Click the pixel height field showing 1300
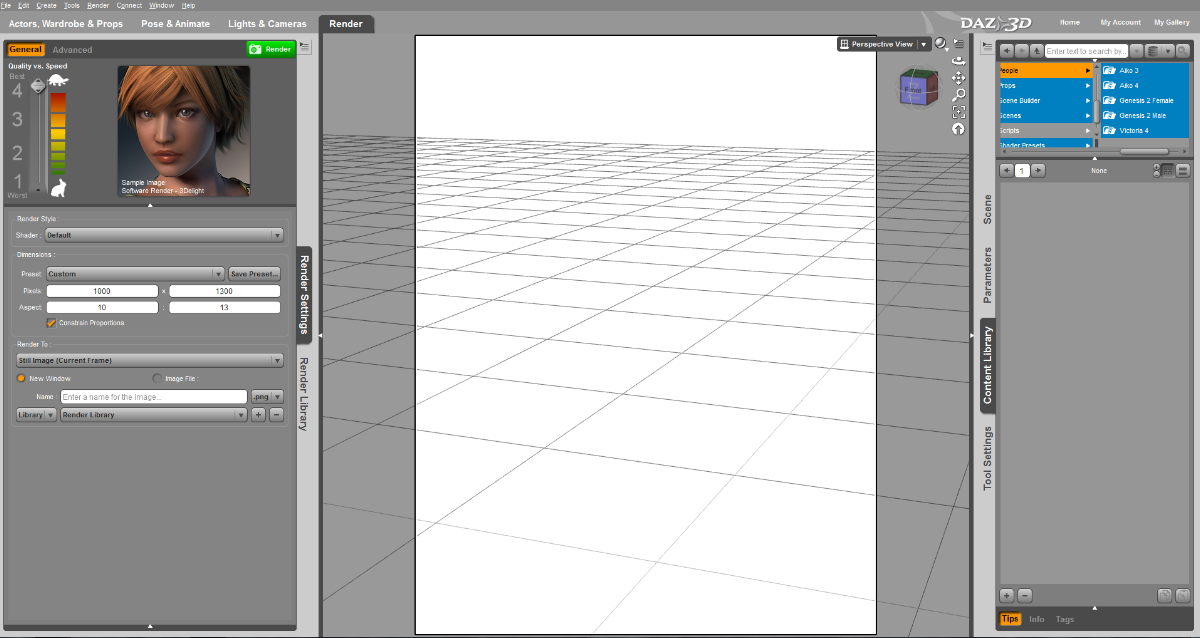Screen dimensions: 1200x638 224,291
